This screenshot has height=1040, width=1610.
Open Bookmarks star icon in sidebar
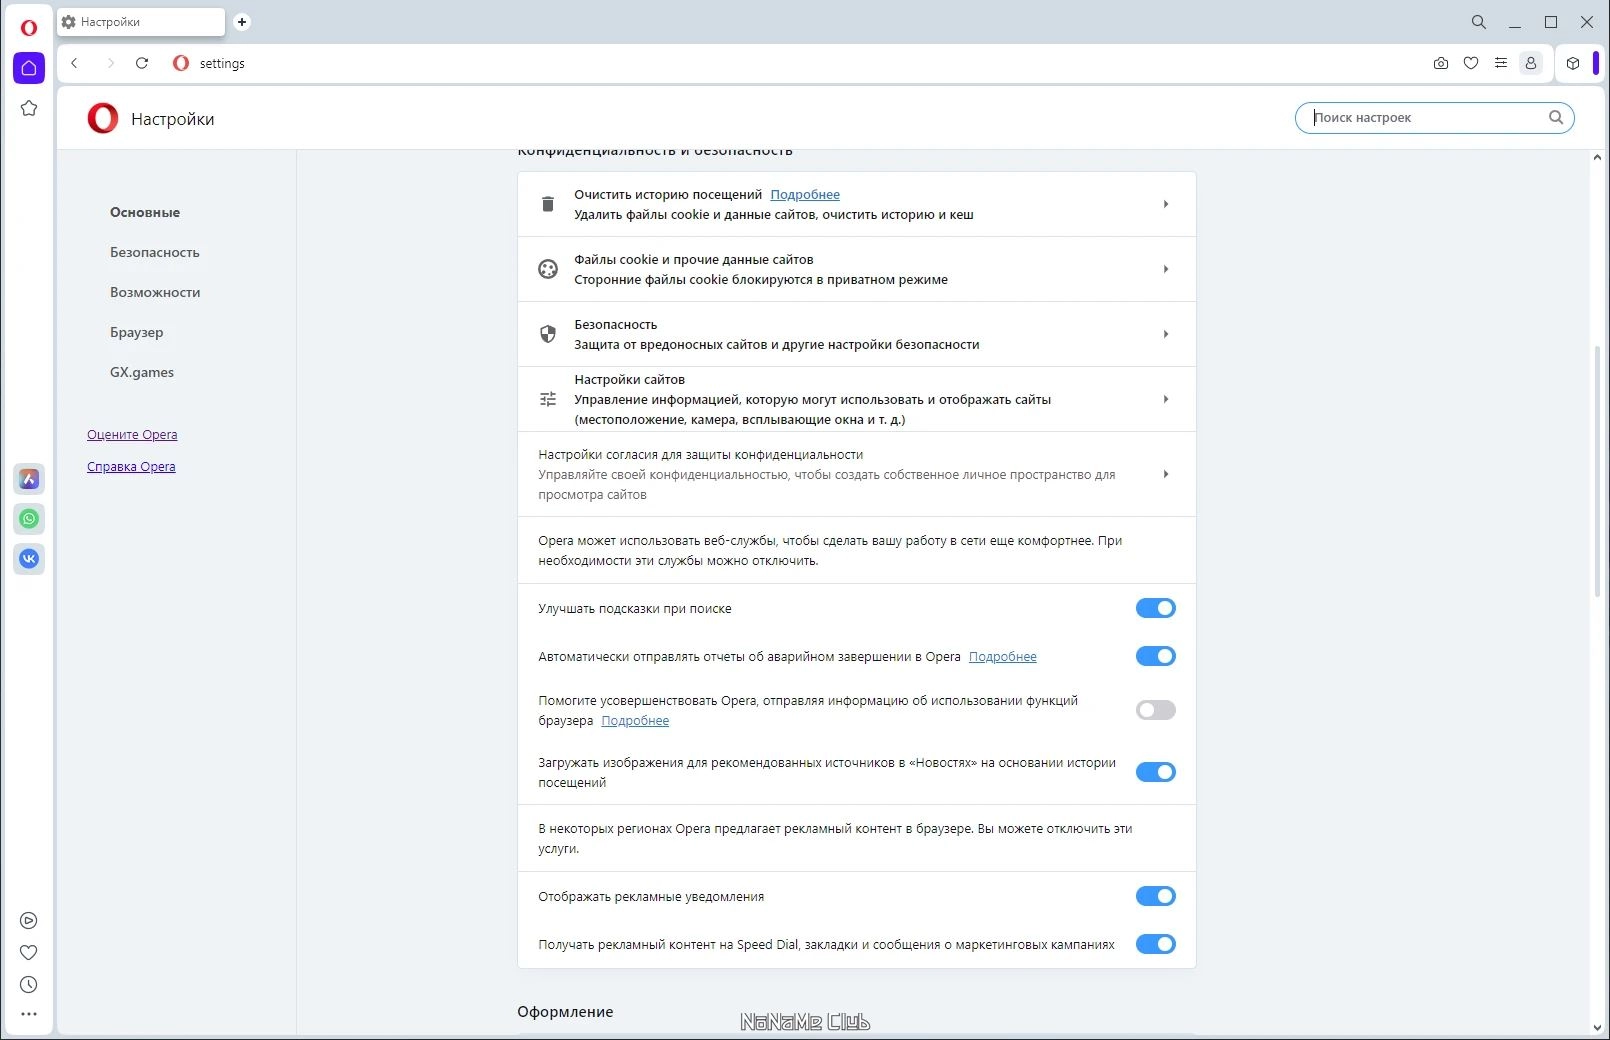[29, 108]
